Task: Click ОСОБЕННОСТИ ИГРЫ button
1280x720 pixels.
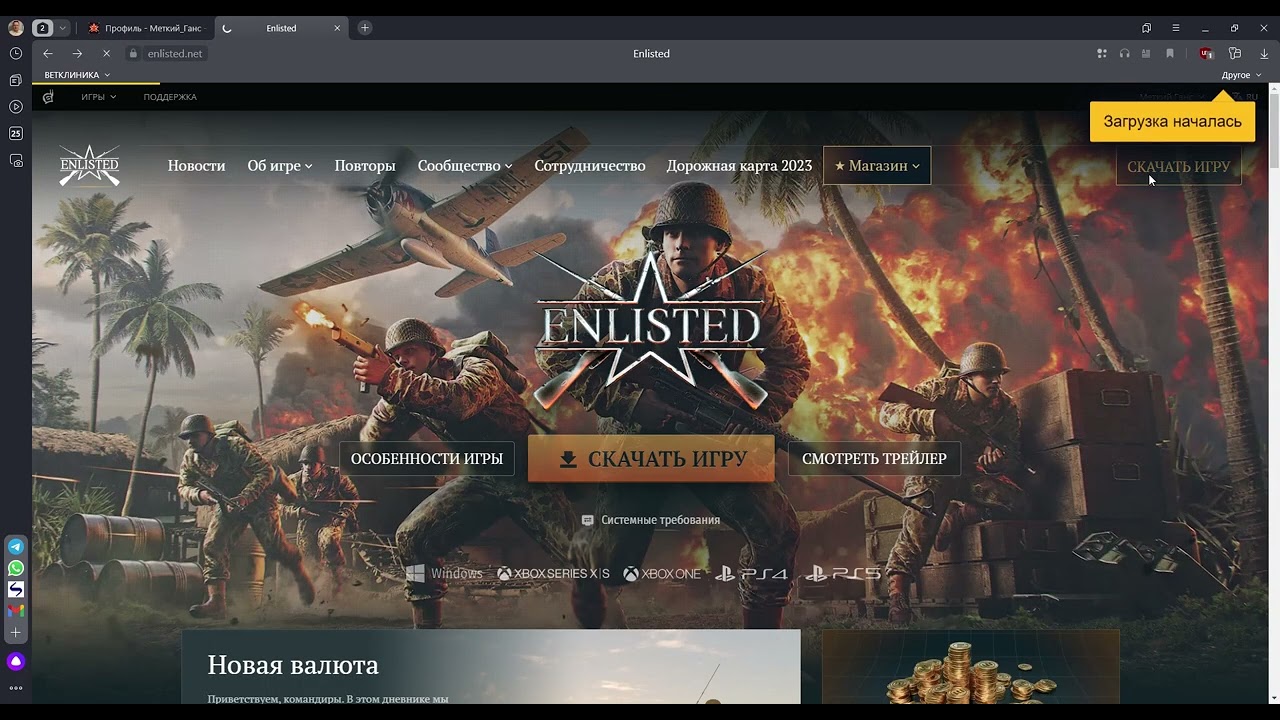Action: click(x=427, y=459)
